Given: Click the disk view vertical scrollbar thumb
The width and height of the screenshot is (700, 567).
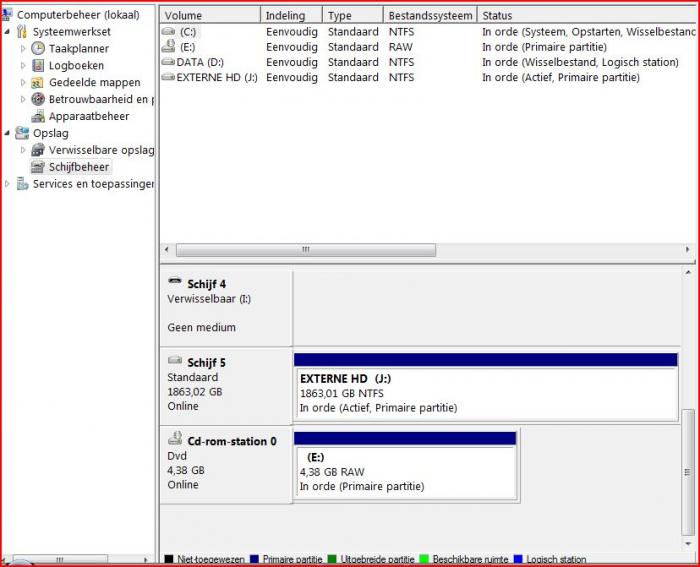Looking at the screenshot, I should 688,472.
